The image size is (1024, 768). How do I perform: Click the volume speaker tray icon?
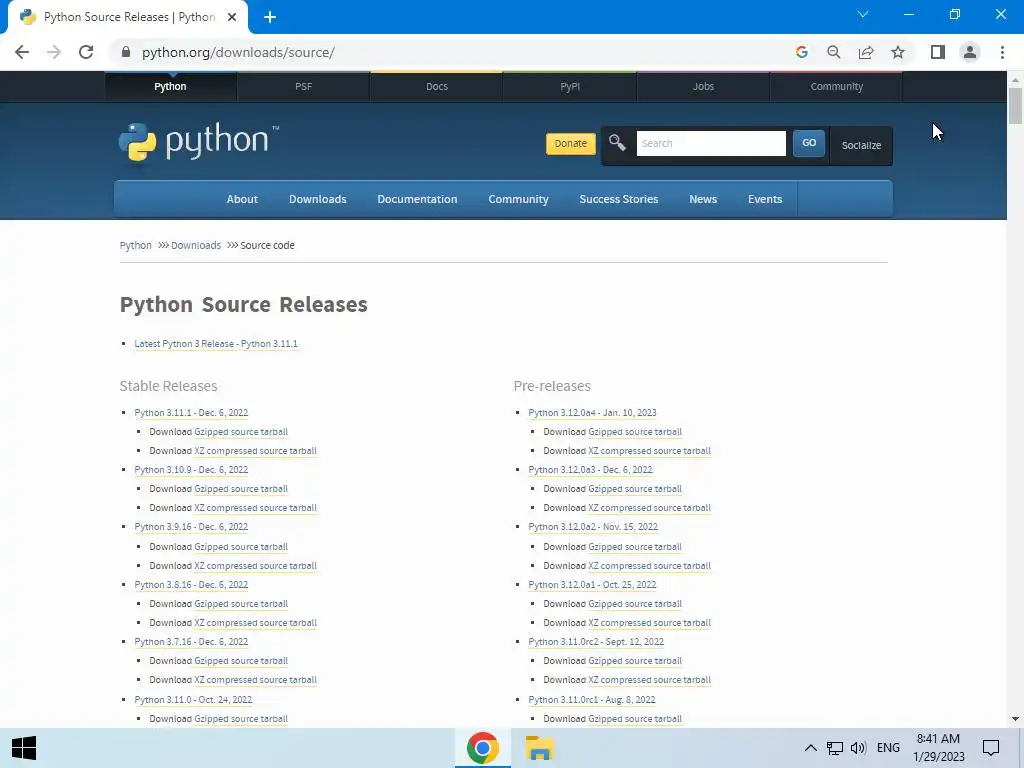coord(858,748)
